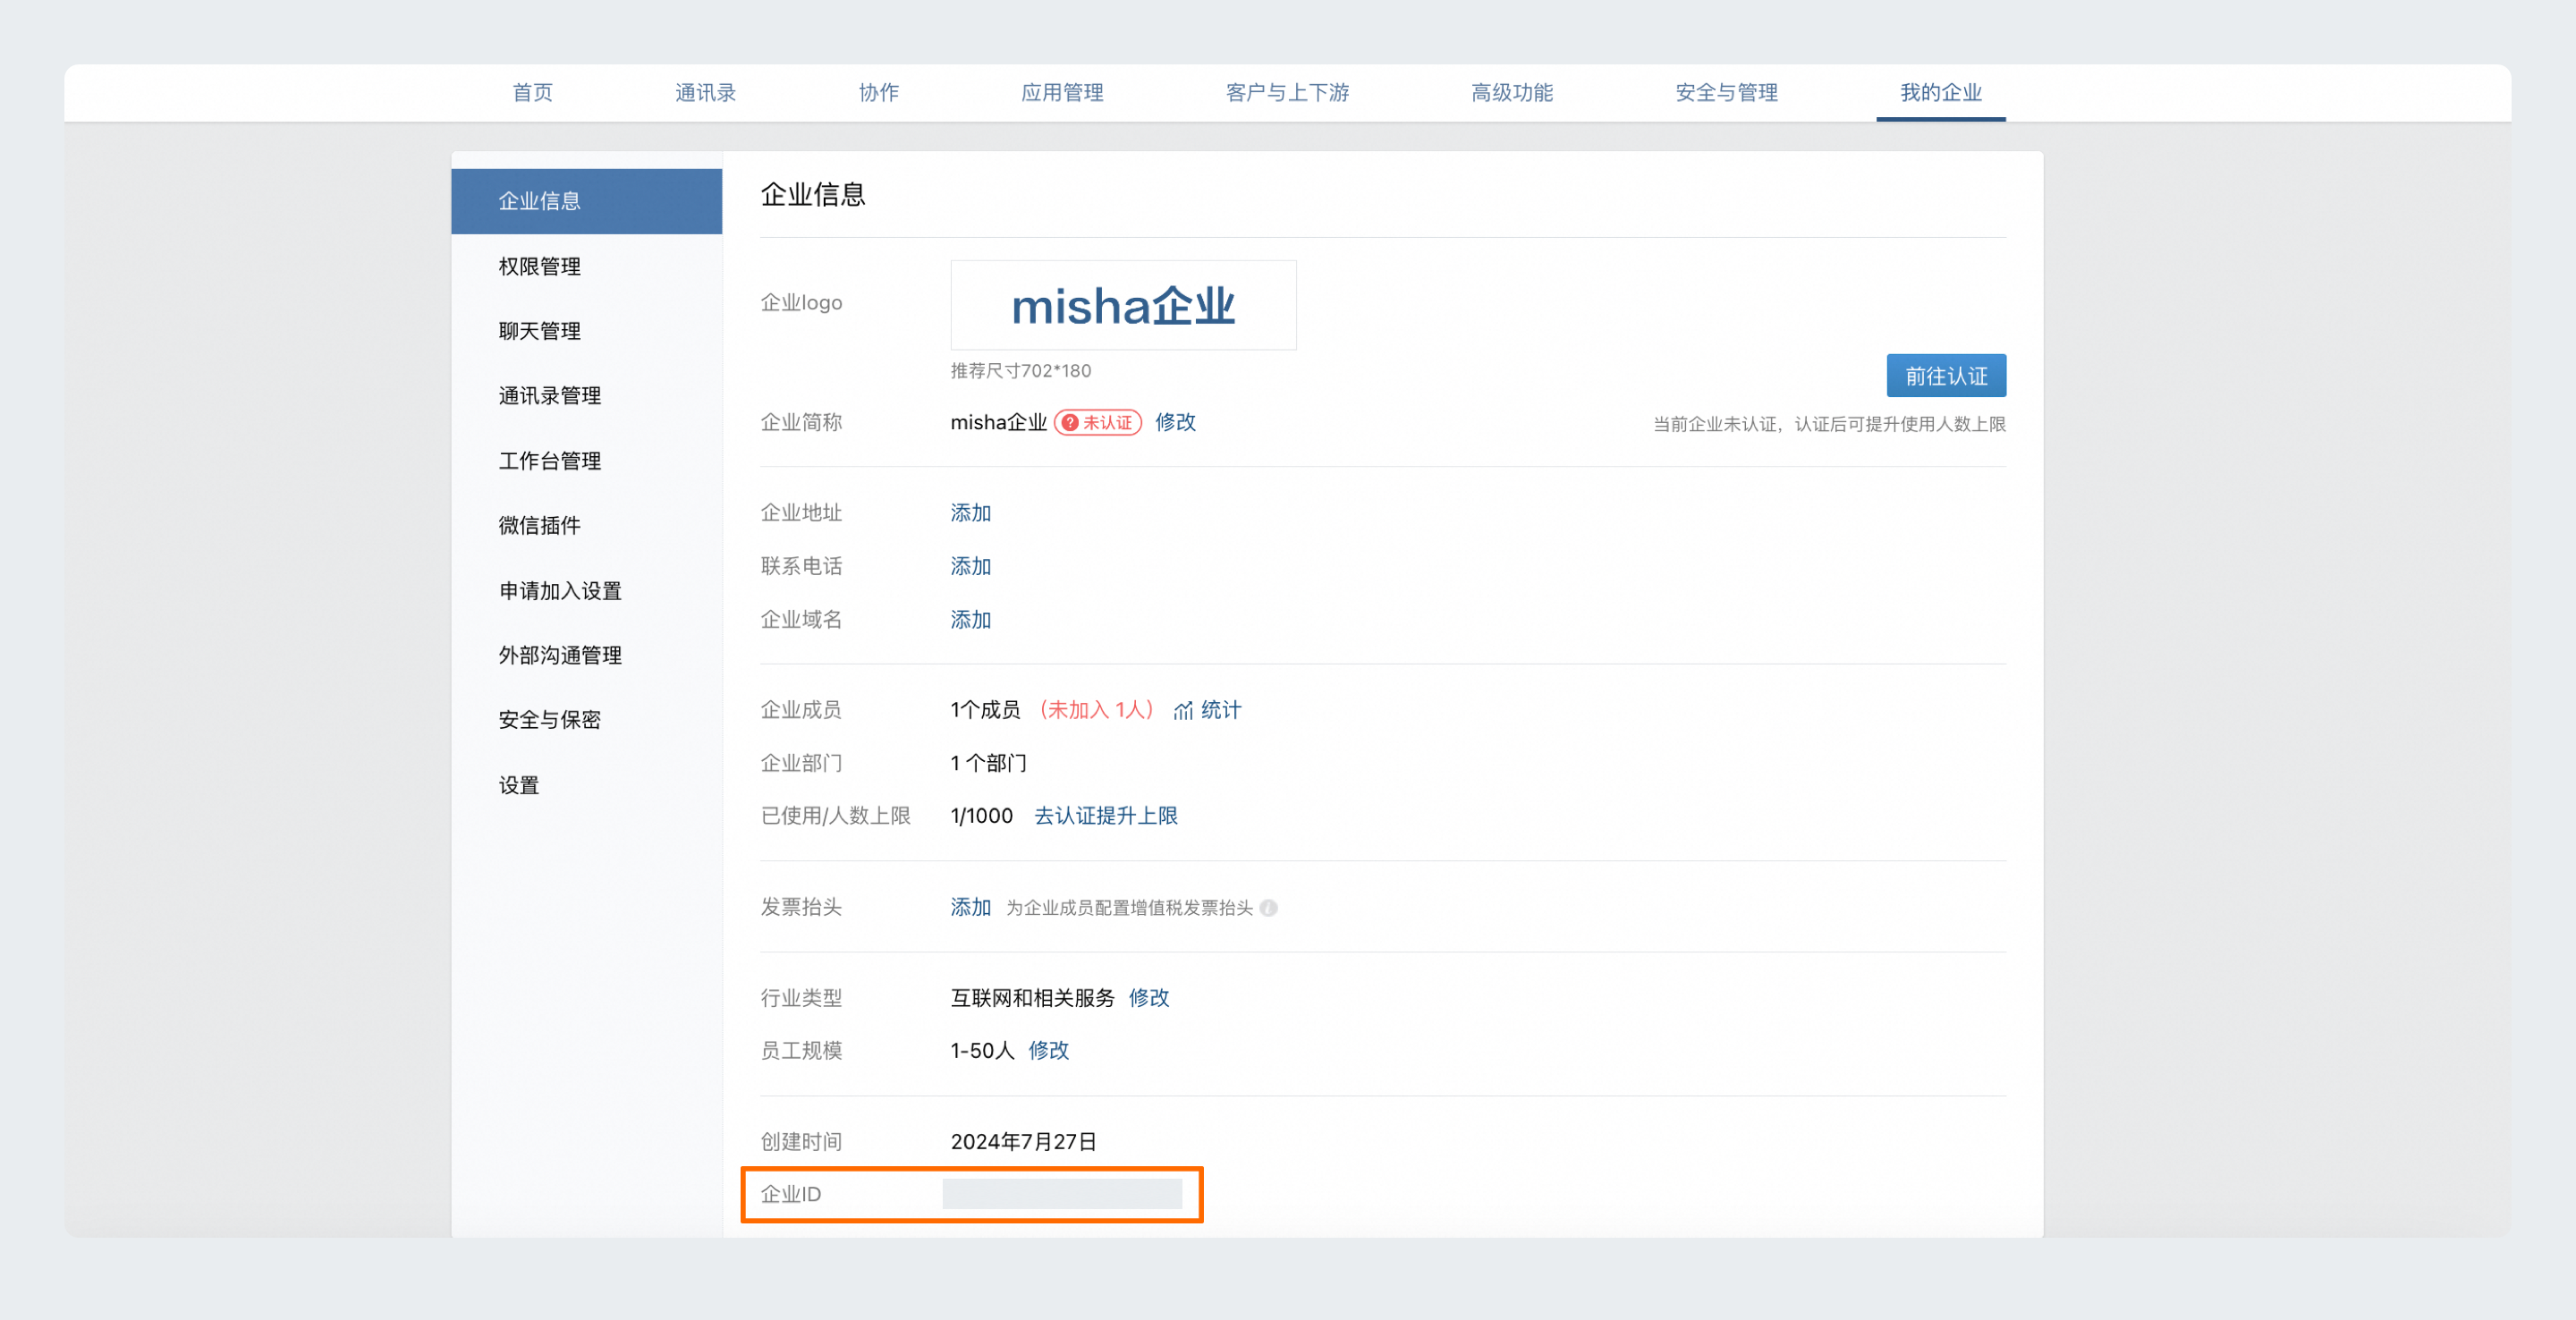Click the red 未加入 1人 text
The height and width of the screenshot is (1320, 2576).
click(x=1097, y=710)
